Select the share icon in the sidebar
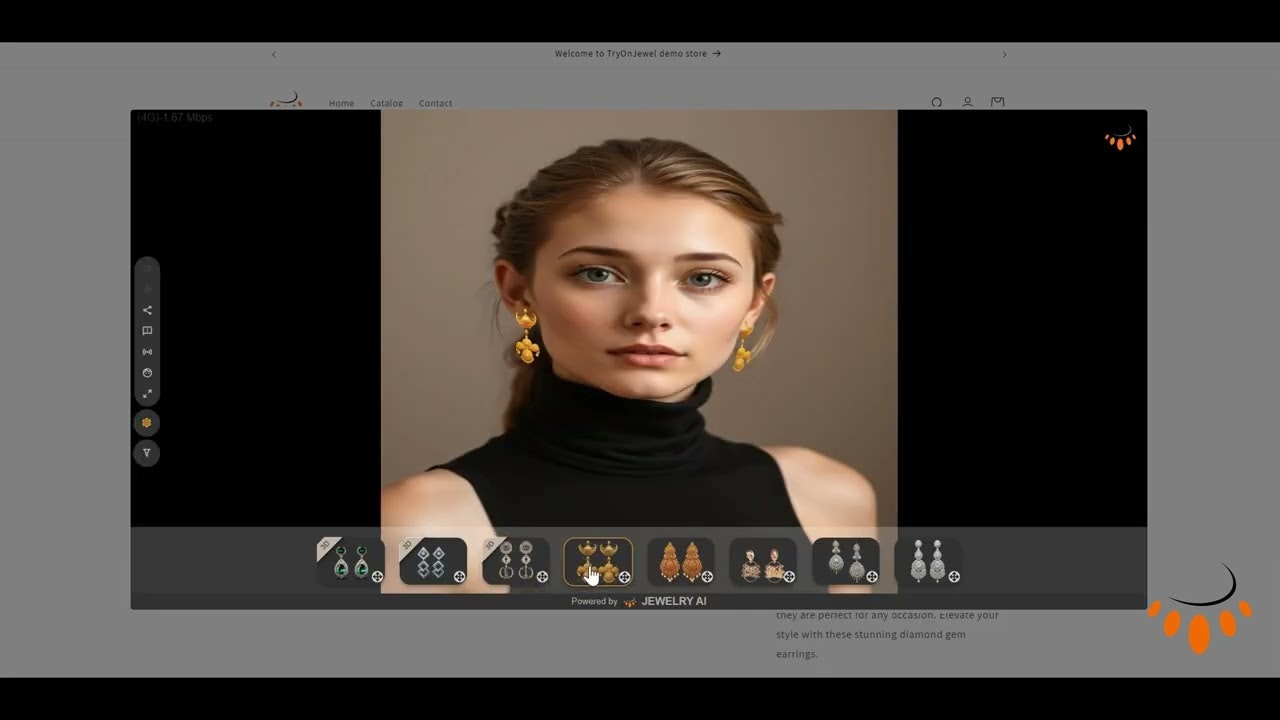Screen dimensions: 1280x720 pos(147,310)
